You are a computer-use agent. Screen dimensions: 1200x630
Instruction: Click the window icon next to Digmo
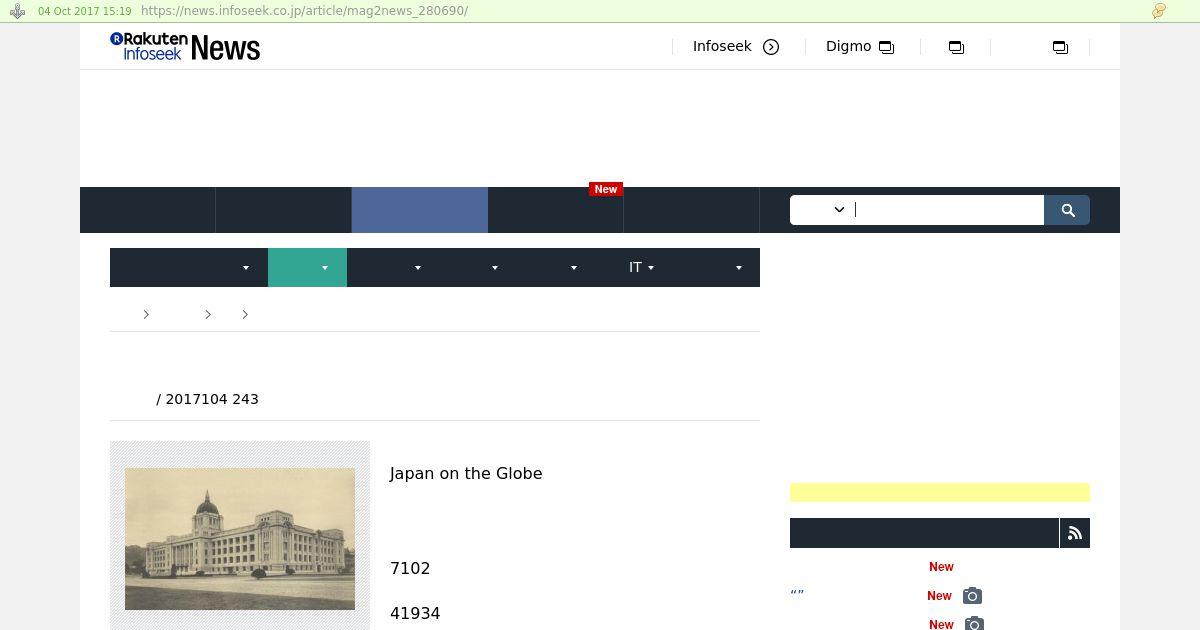coord(886,47)
